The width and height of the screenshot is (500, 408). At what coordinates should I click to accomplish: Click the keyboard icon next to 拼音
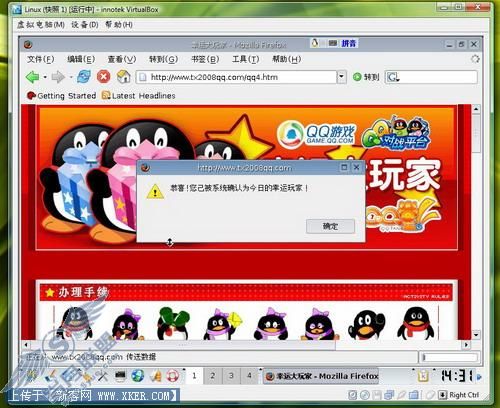point(332,43)
